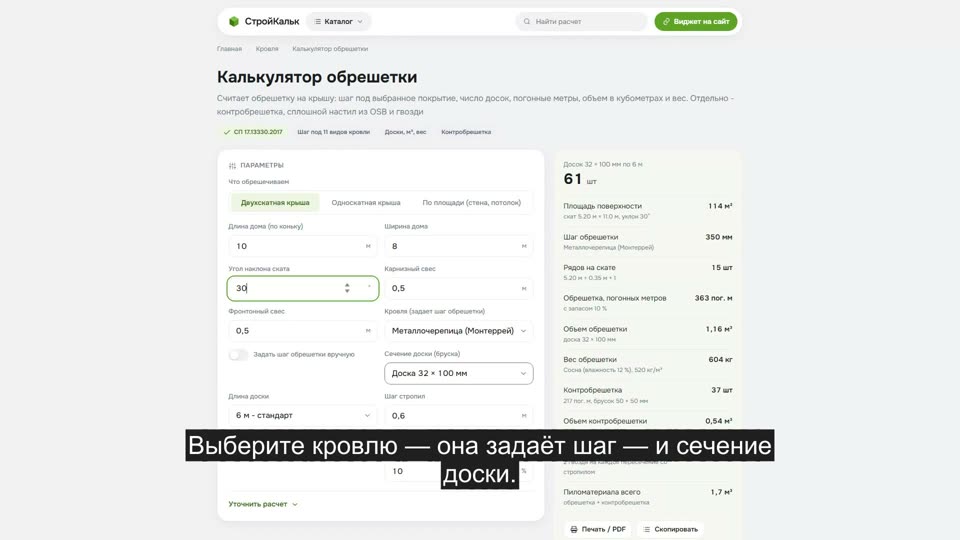Click the green checkmark icon by СП 17.13330.2017
The width and height of the screenshot is (960, 540).
[x=227, y=132]
